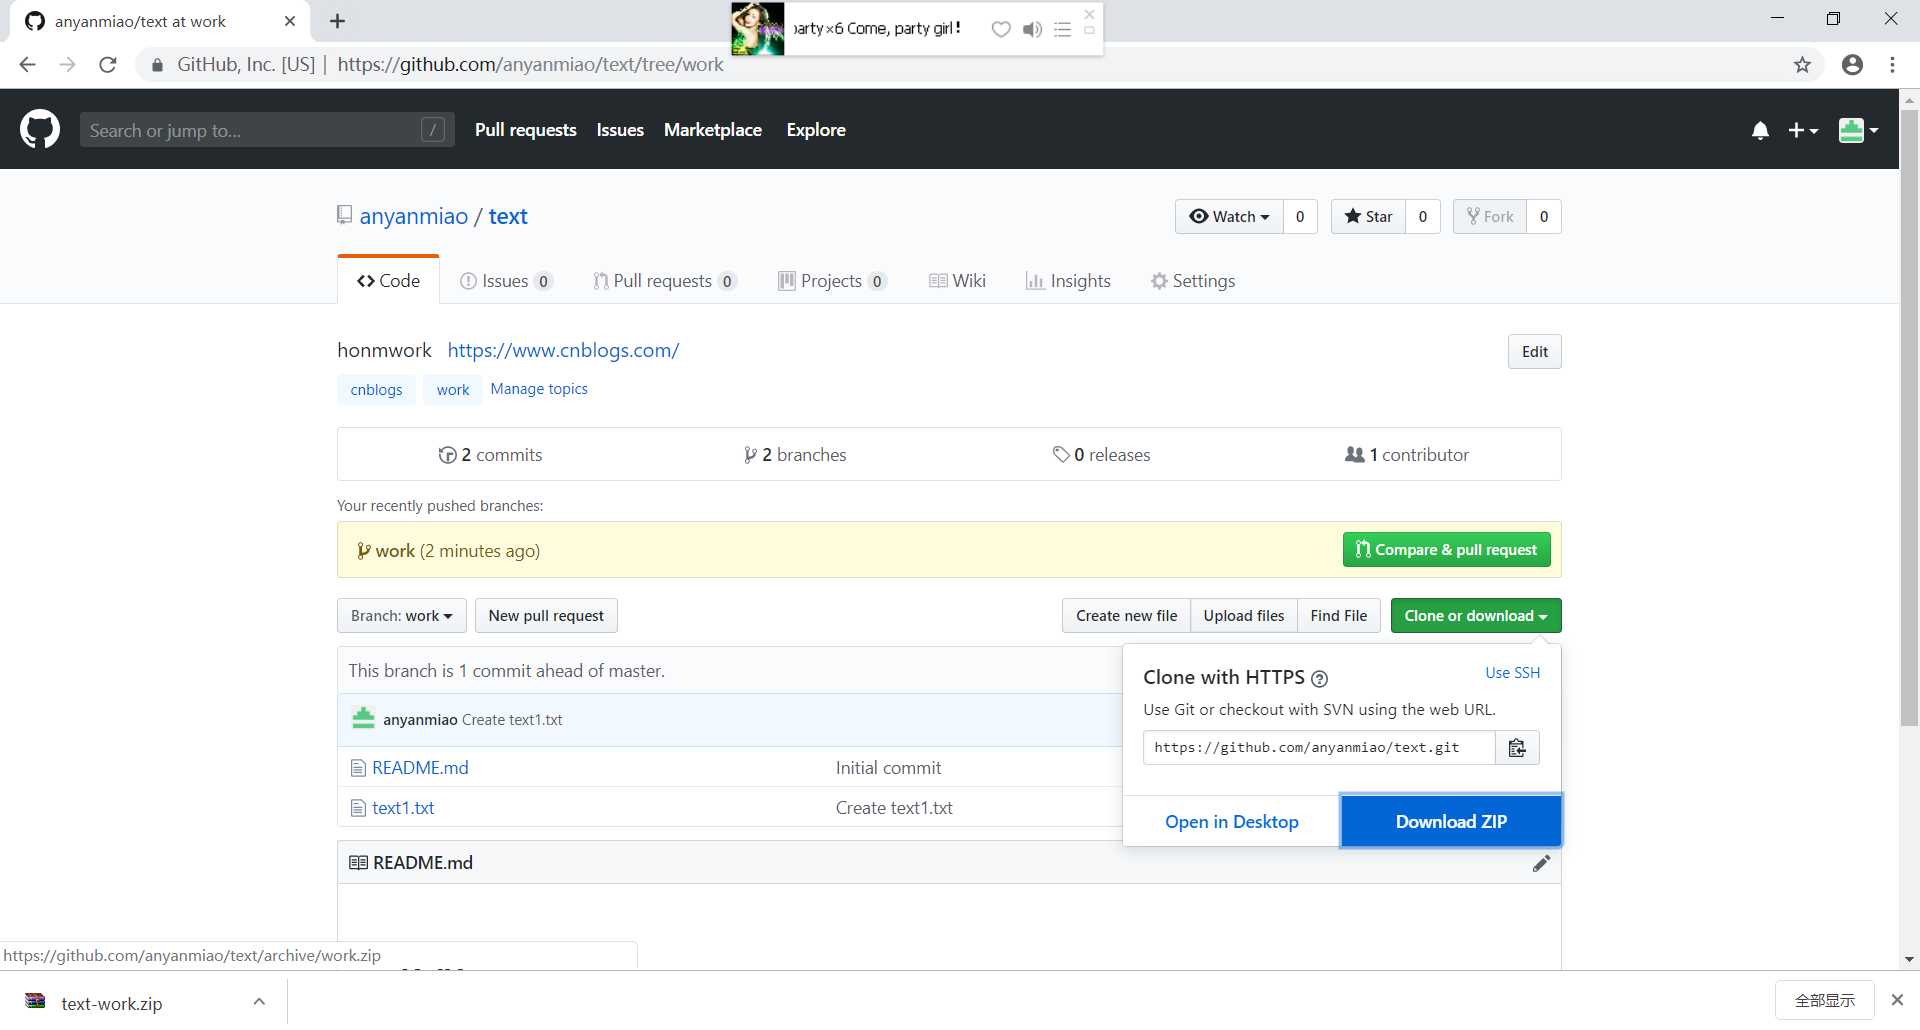Viewport: 1920px width, 1030px height.
Task: Switch to Use SSH
Action: pos(1512,673)
